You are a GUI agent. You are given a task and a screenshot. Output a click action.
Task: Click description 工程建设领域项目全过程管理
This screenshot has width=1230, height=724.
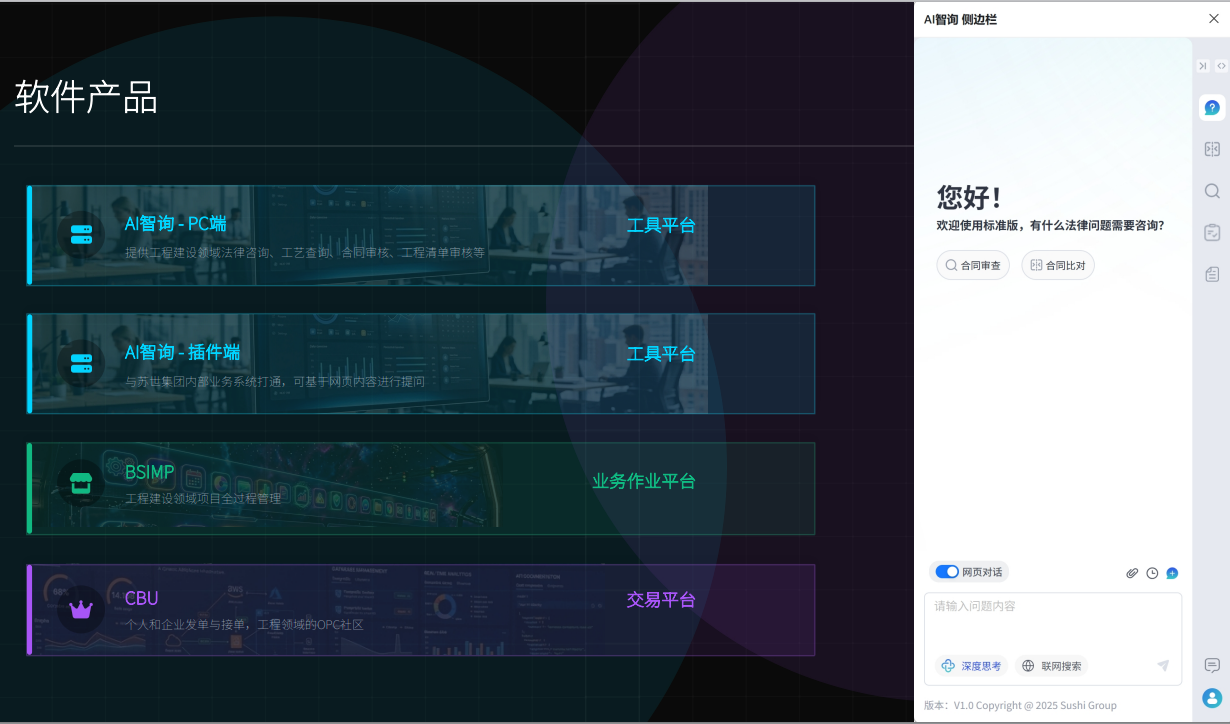(x=203, y=498)
